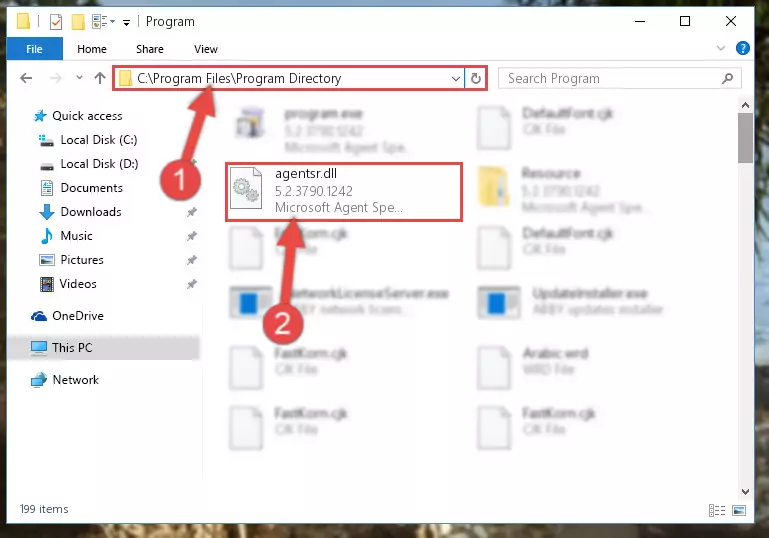This screenshot has height=538, width=769.
Task: Click the vertical scrollbar thumb
Action: 745,138
